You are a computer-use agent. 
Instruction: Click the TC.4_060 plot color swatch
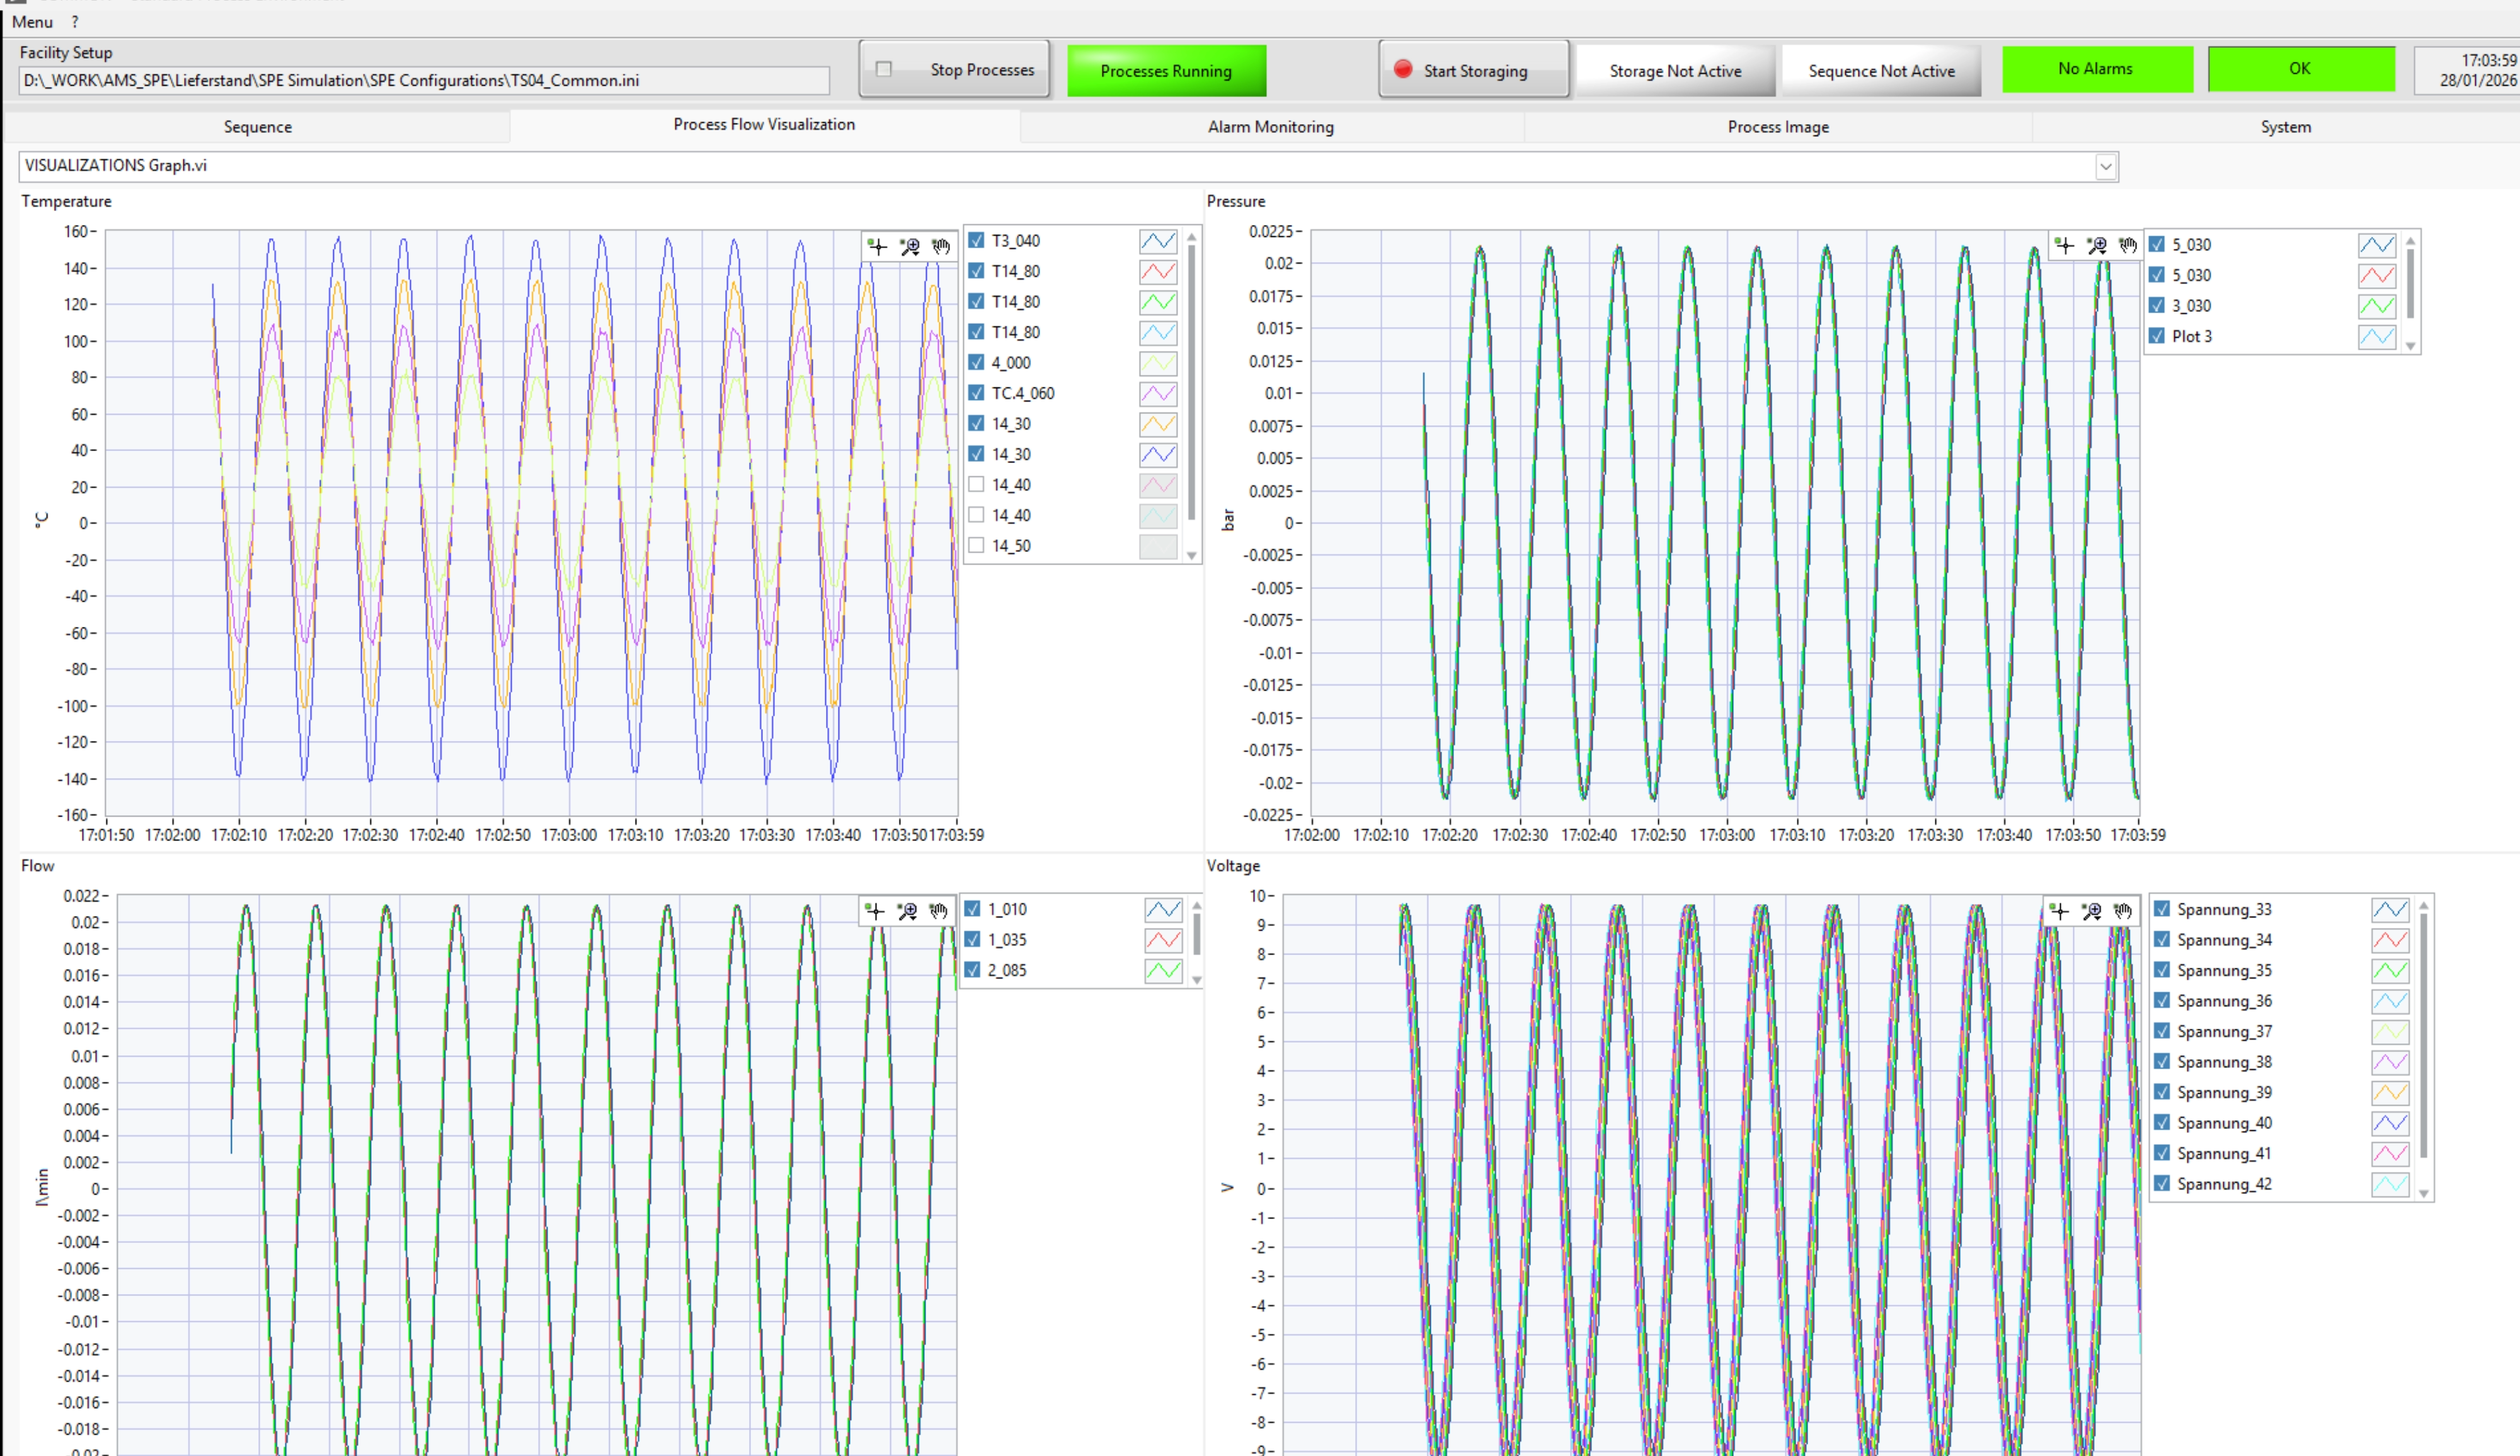click(x=1158, y=394)
